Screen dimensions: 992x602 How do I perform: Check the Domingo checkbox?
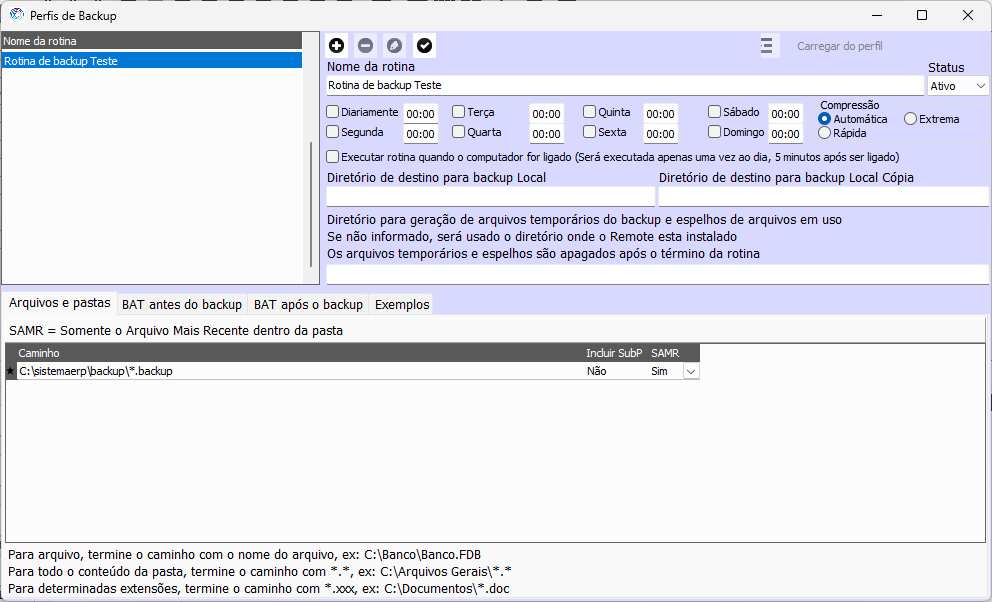(714, 132)
